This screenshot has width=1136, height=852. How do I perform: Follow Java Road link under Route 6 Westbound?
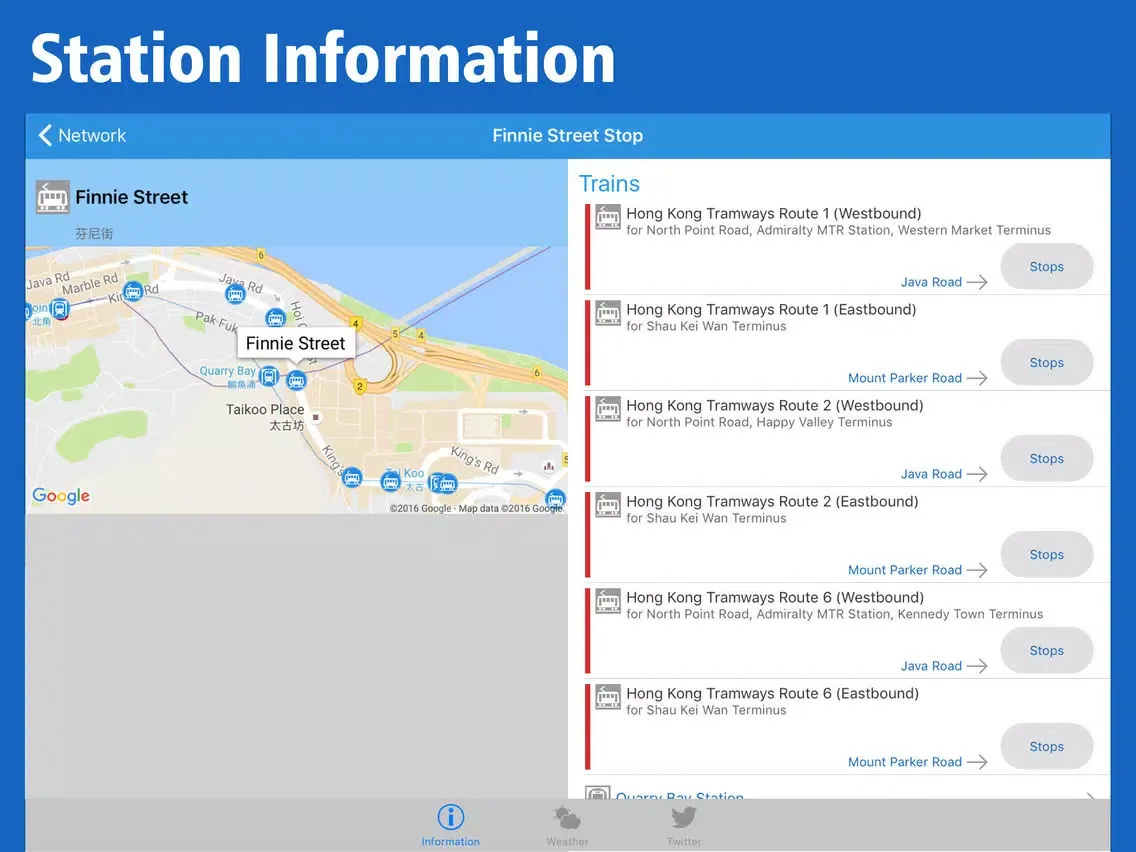pyautogui.click(x=931, y=666)
